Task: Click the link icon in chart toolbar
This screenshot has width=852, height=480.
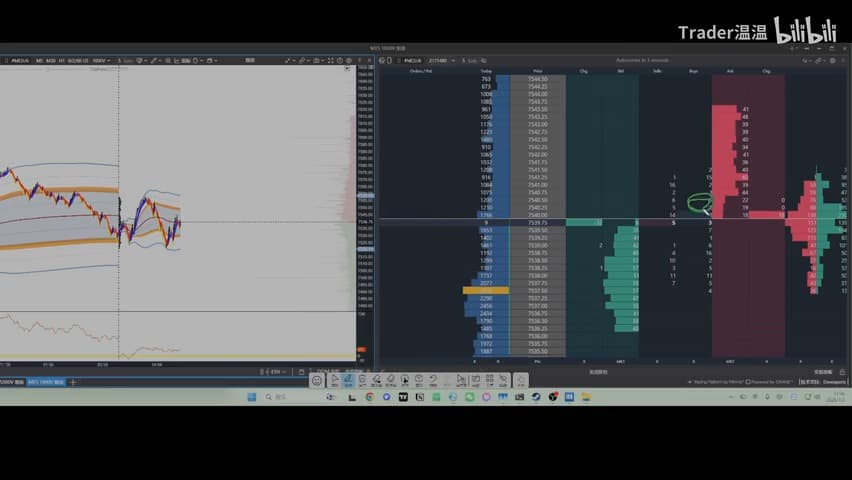Action: coord(302,60)
